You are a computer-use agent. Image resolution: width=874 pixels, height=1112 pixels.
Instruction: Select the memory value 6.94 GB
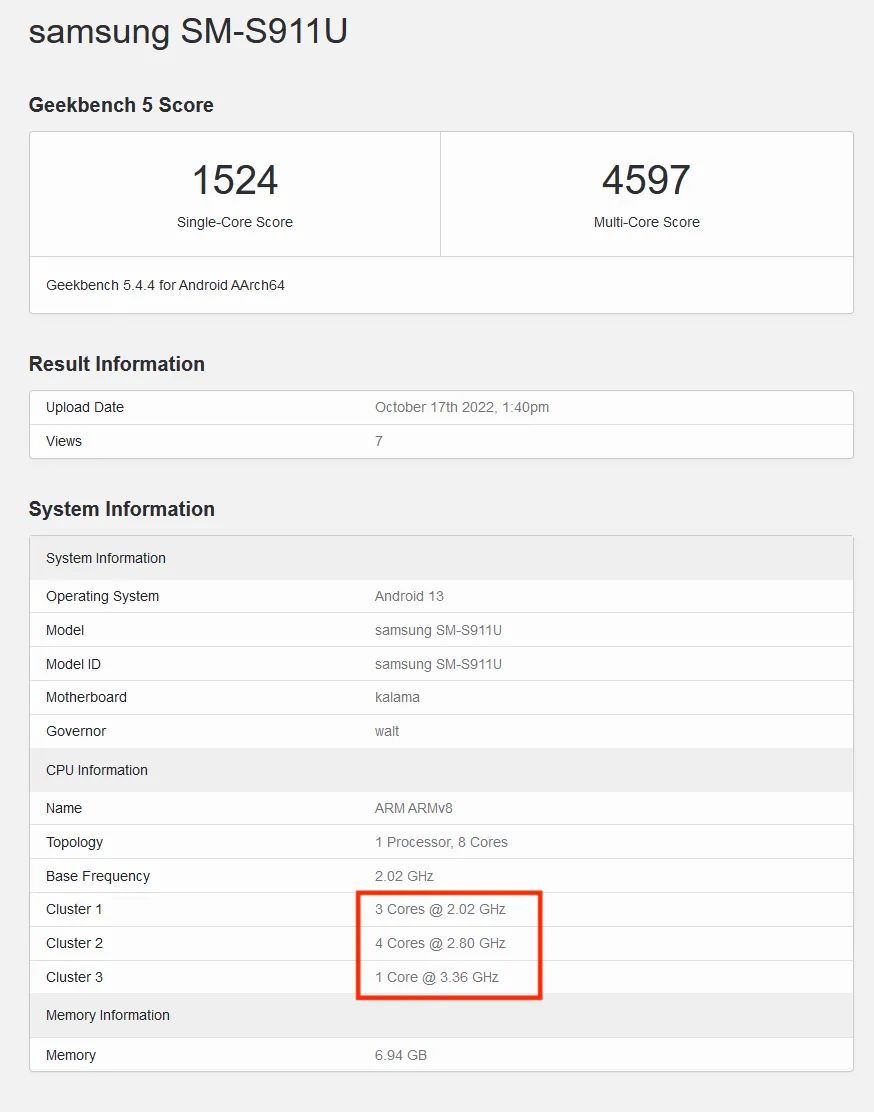tap(400, 1055)
